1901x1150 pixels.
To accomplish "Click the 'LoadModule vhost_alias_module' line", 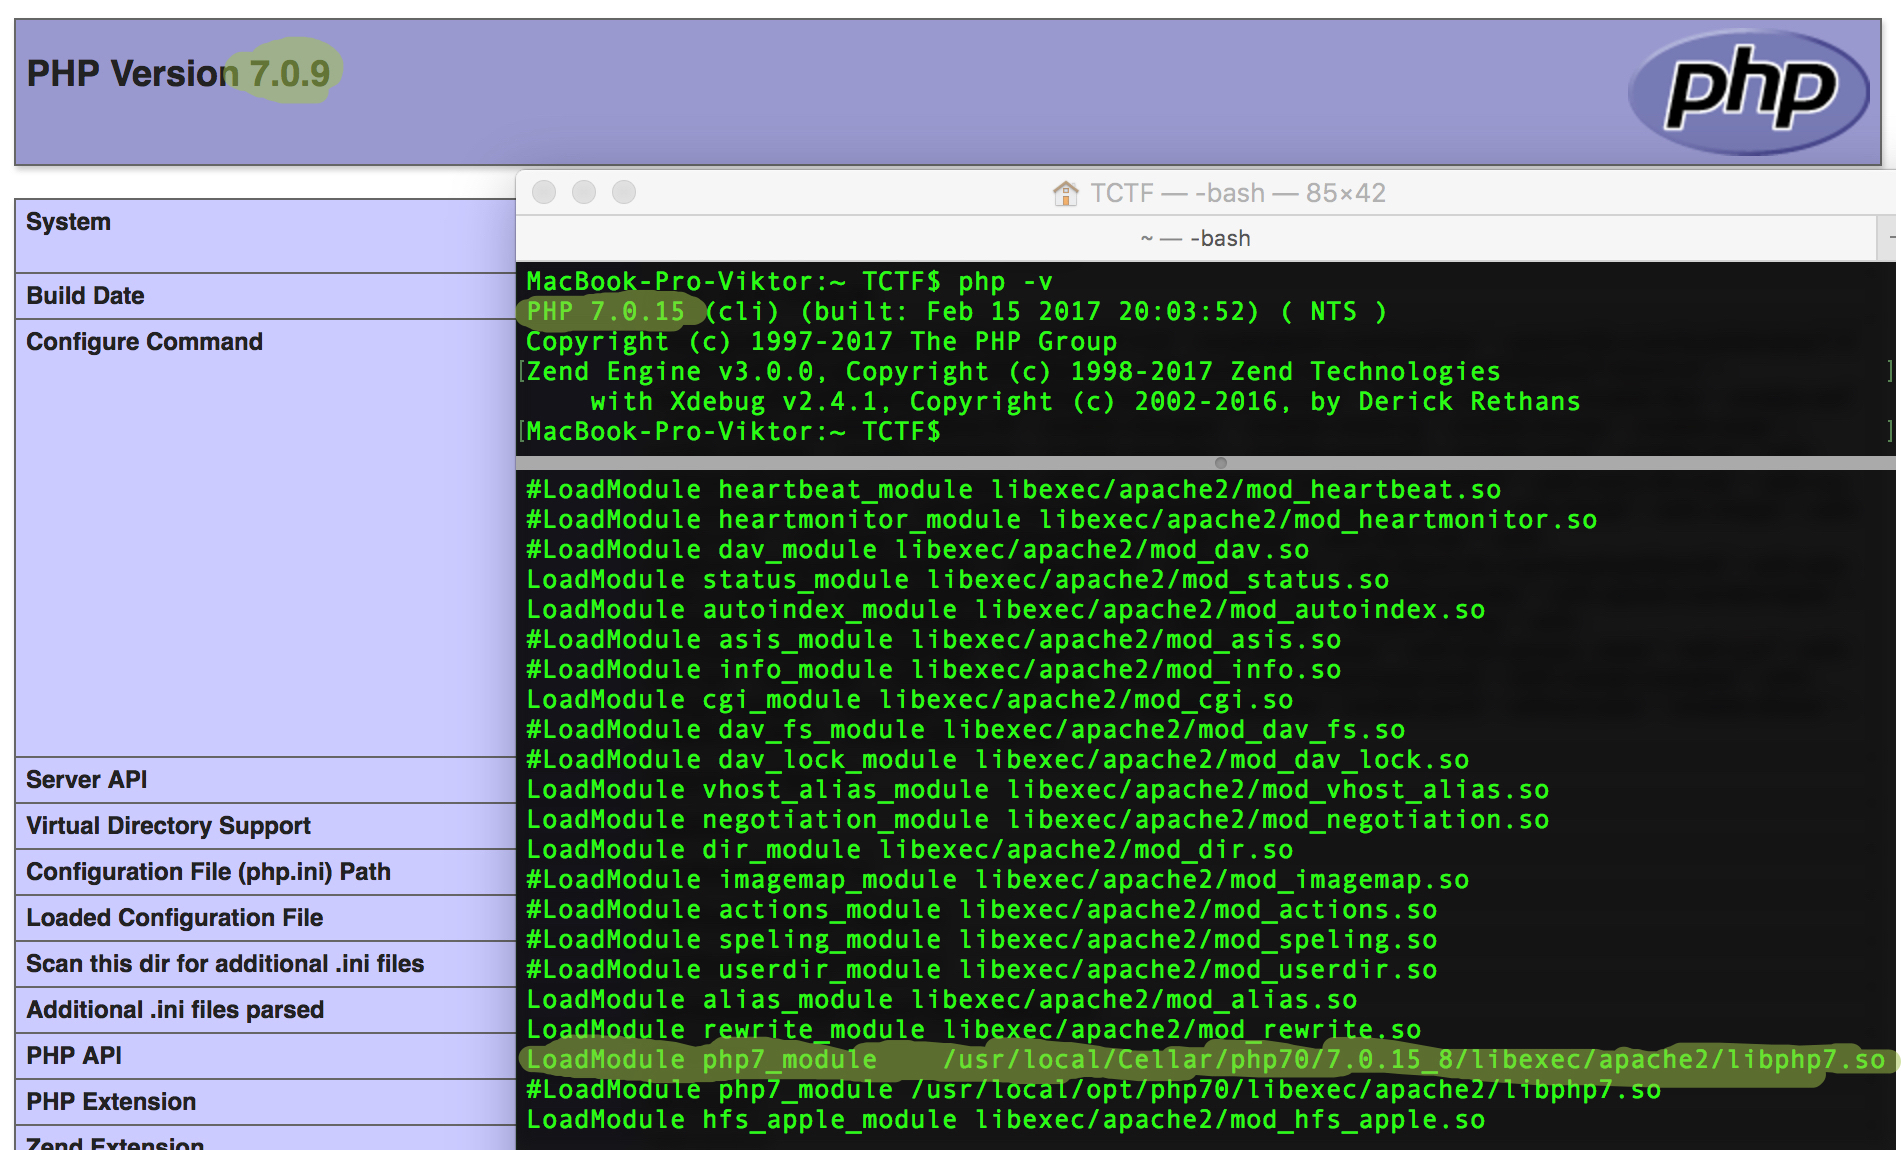I will (x=1037, y=790).
